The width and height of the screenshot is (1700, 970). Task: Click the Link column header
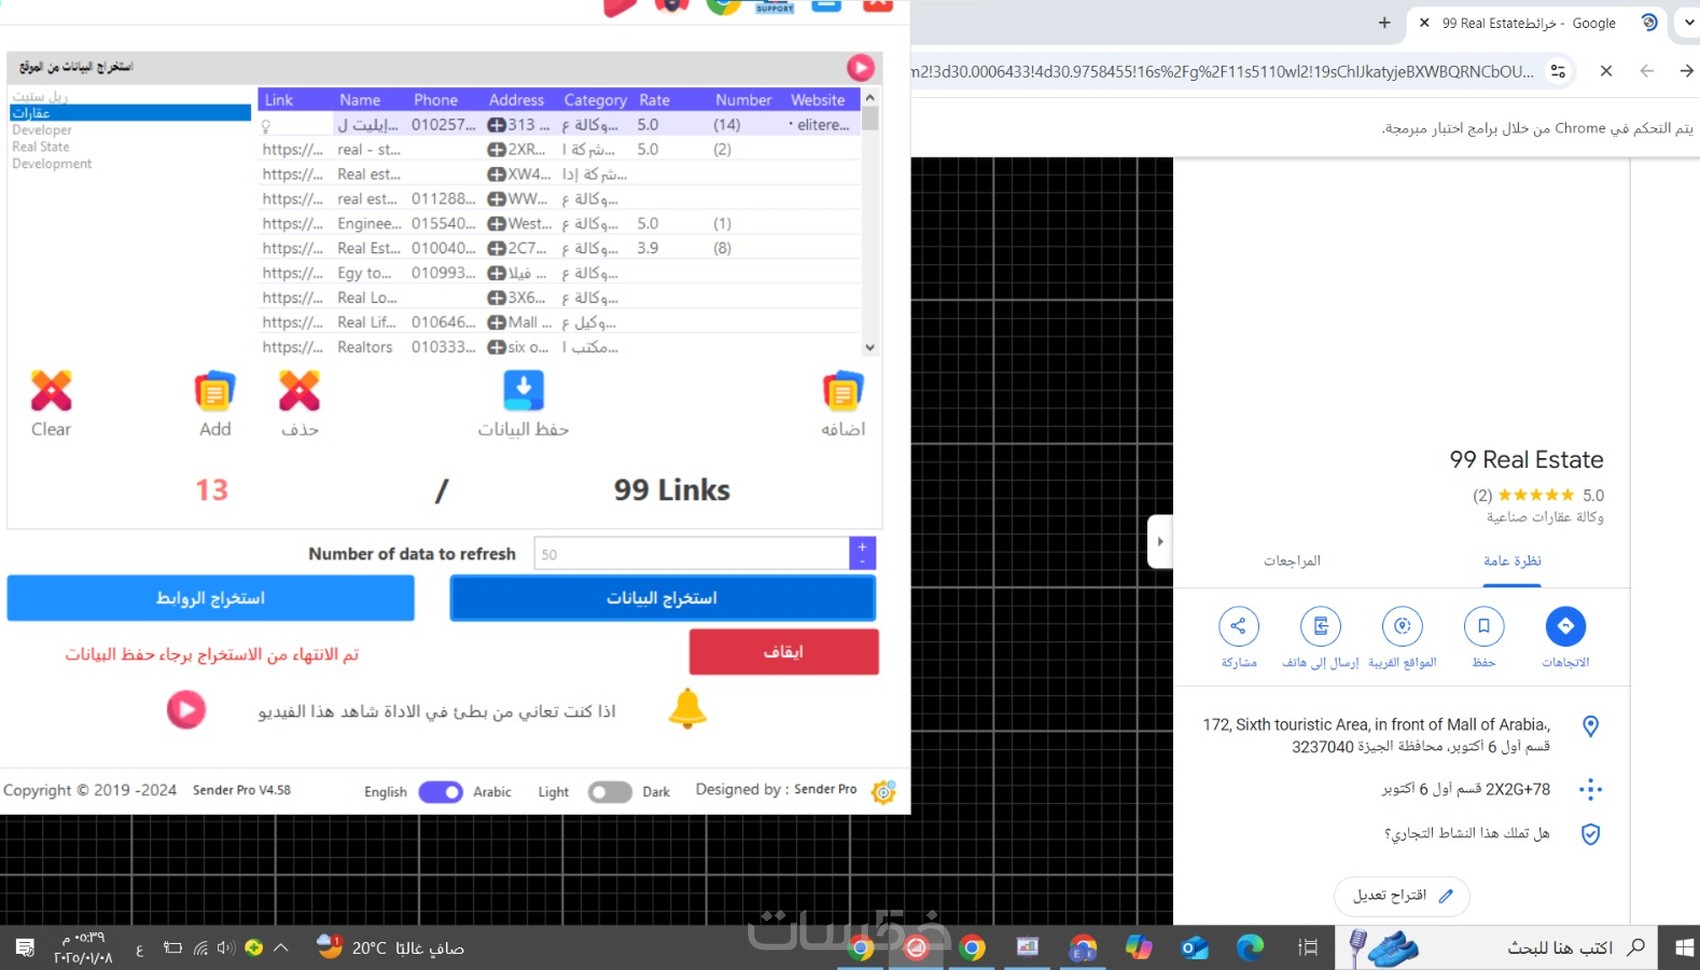tap(279, 100)
